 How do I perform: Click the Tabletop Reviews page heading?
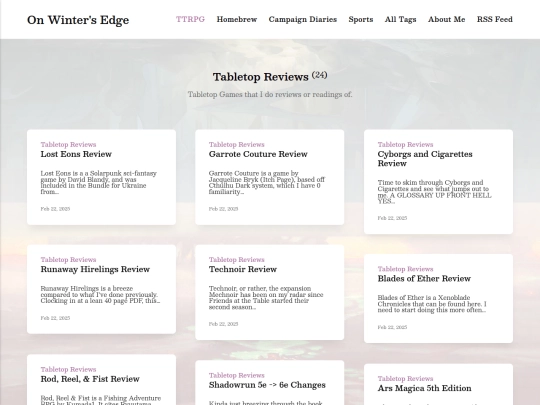[261, 77]
